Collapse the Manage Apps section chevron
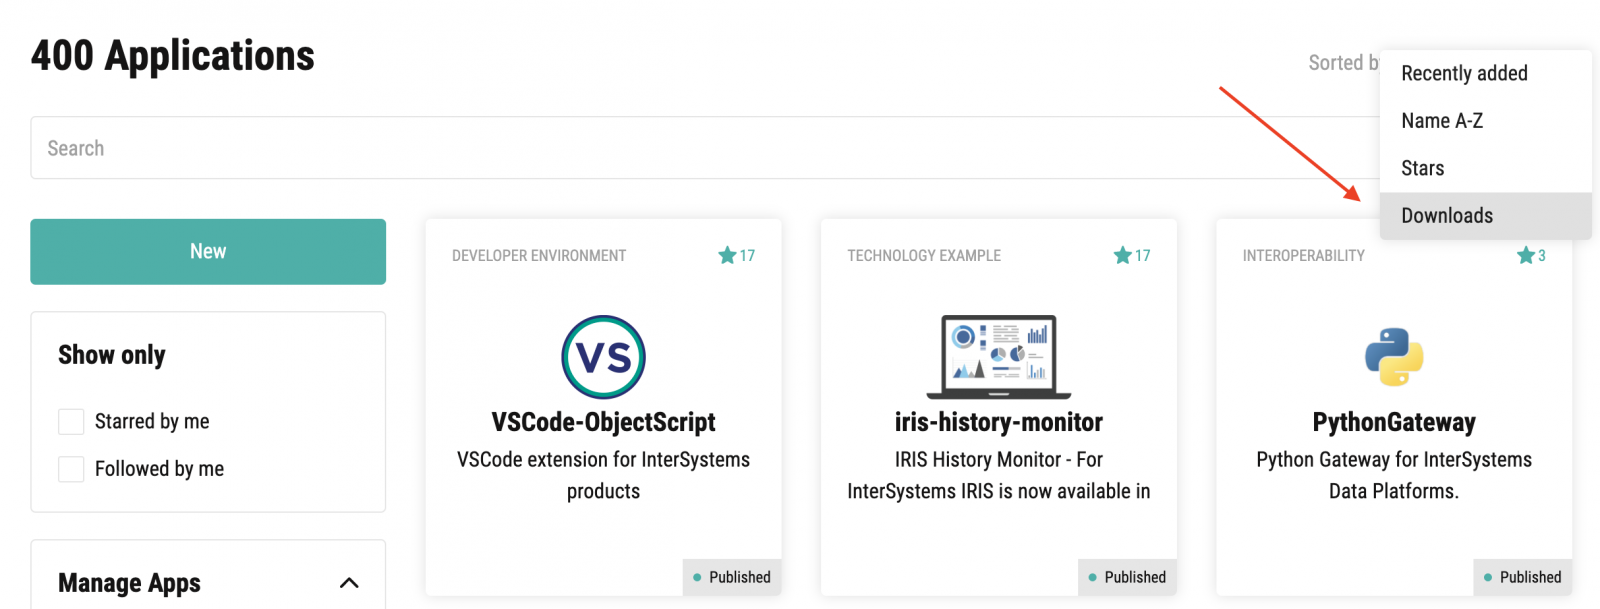1600x609 pixels. point(349,583)
